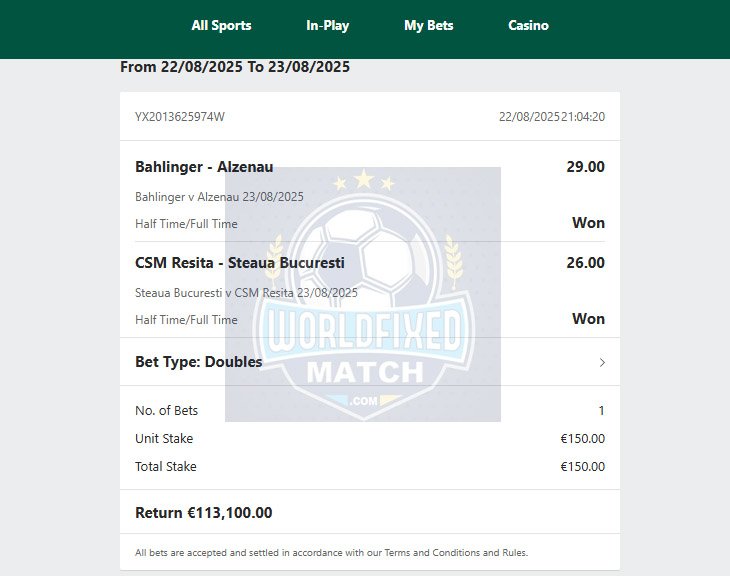Select bet reference YX2013625974W
Viewport: 730px width, 576px height.
tap(180, 116)
